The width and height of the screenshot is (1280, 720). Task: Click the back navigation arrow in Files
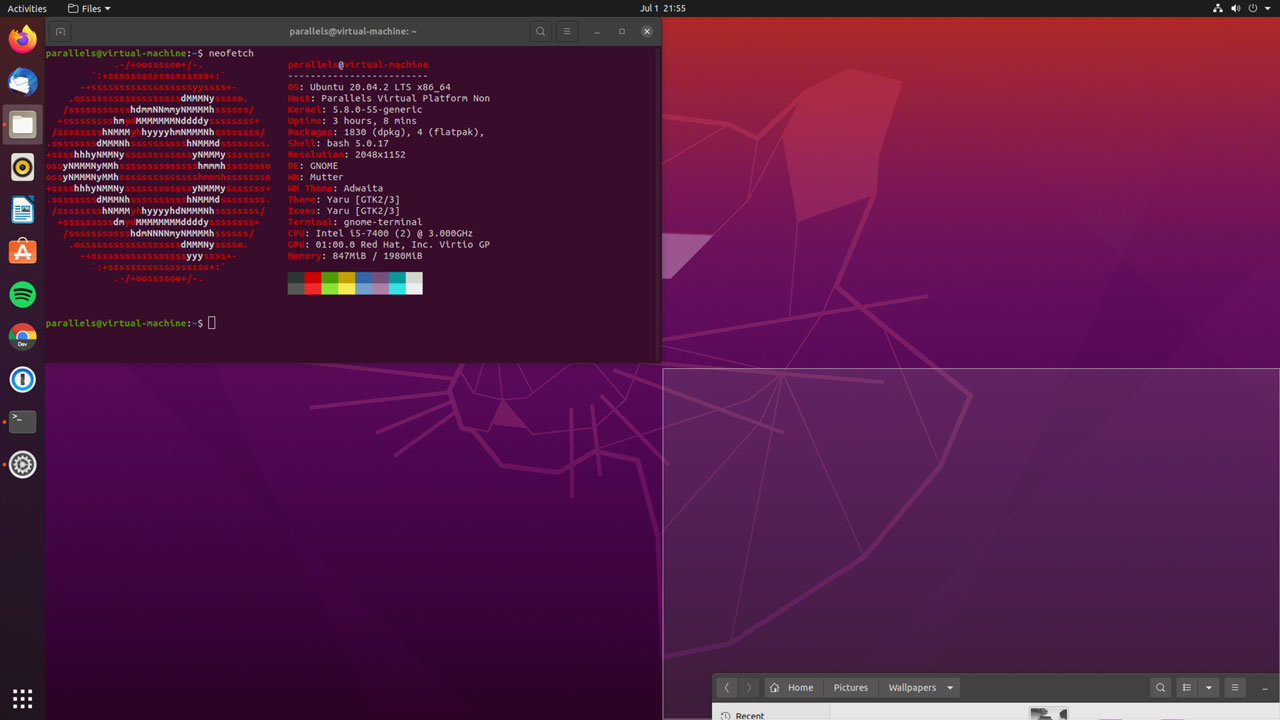pos(727,687)
